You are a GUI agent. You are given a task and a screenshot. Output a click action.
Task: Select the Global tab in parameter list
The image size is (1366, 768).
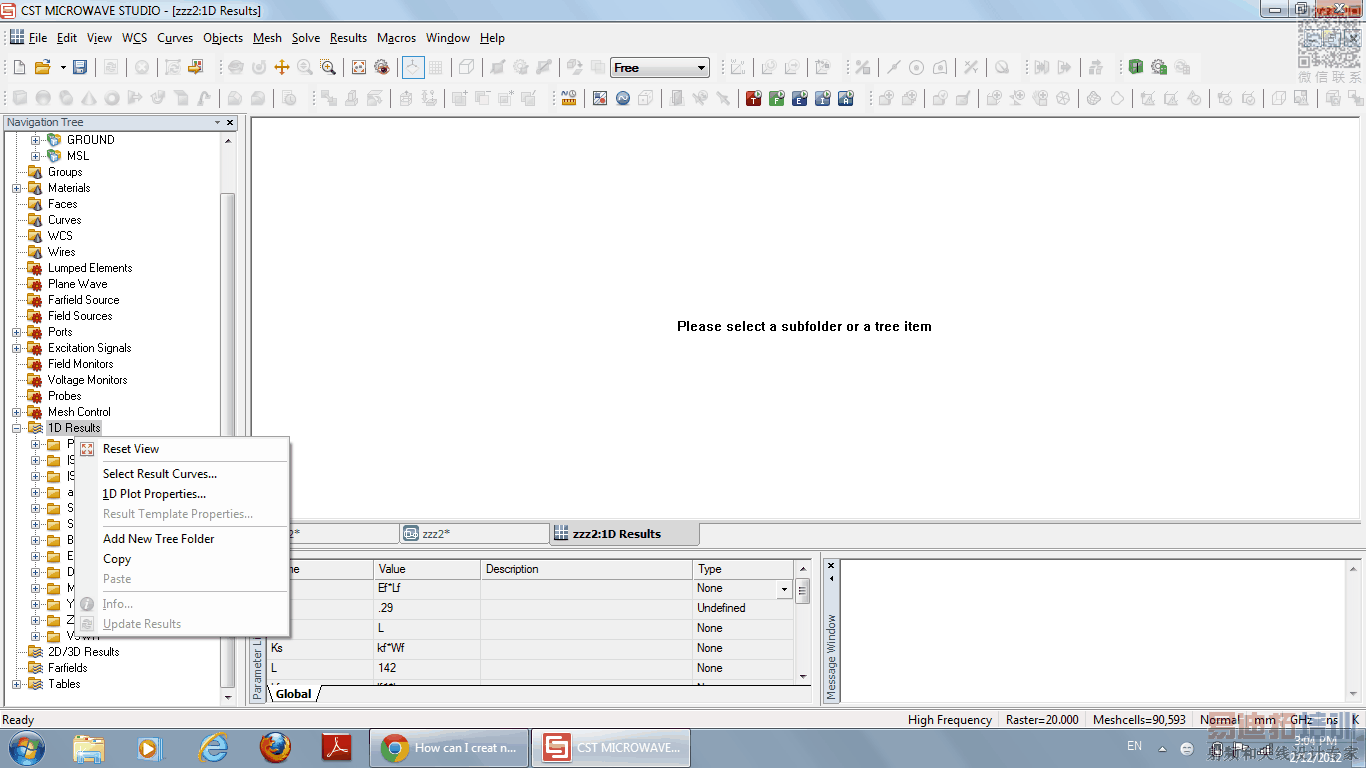pos(294,694)
